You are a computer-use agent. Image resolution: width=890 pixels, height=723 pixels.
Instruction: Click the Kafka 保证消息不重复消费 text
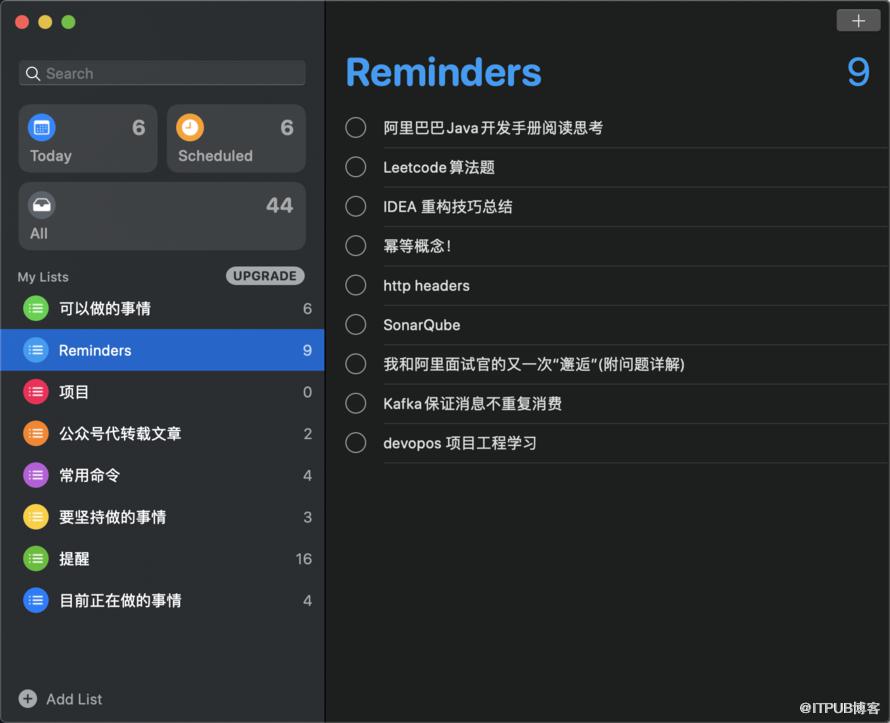click(x=472, y=403)
